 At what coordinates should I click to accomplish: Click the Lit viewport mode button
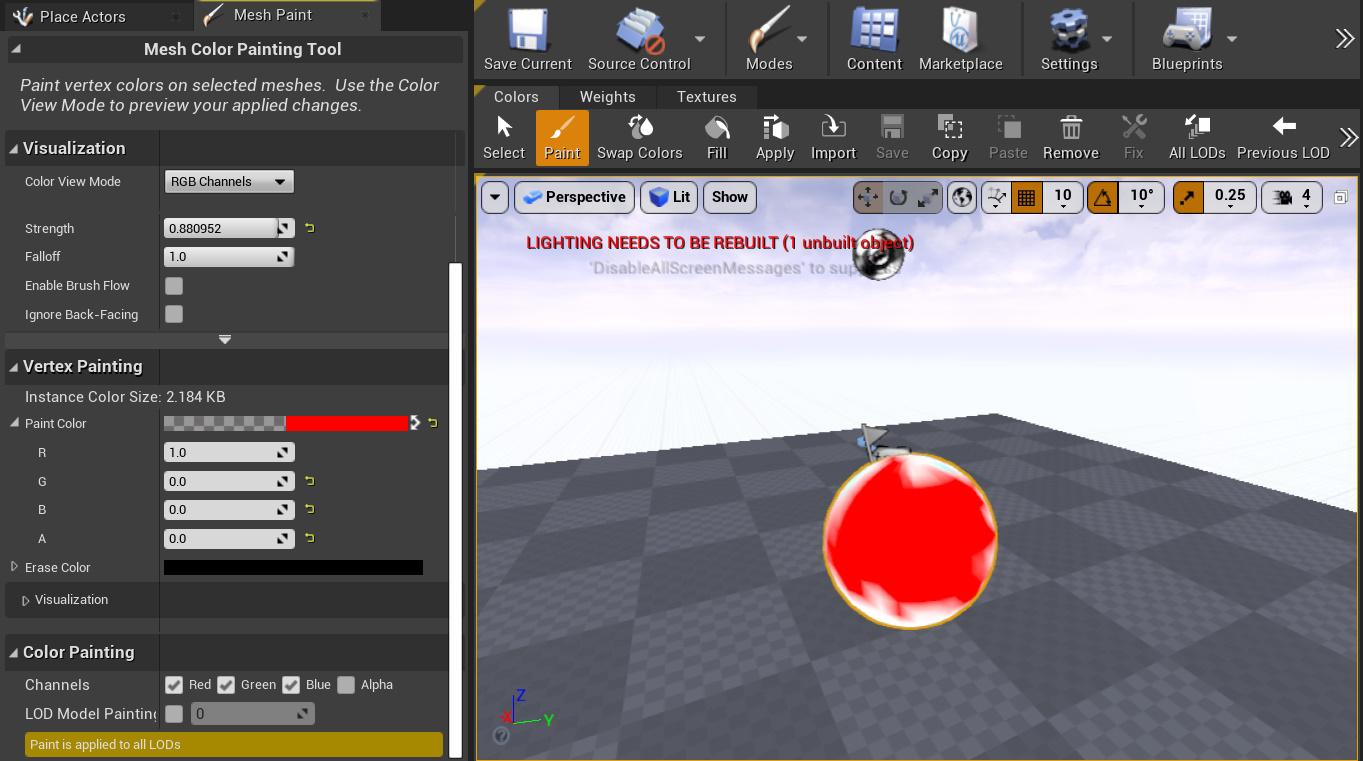(x=668, y=197)
